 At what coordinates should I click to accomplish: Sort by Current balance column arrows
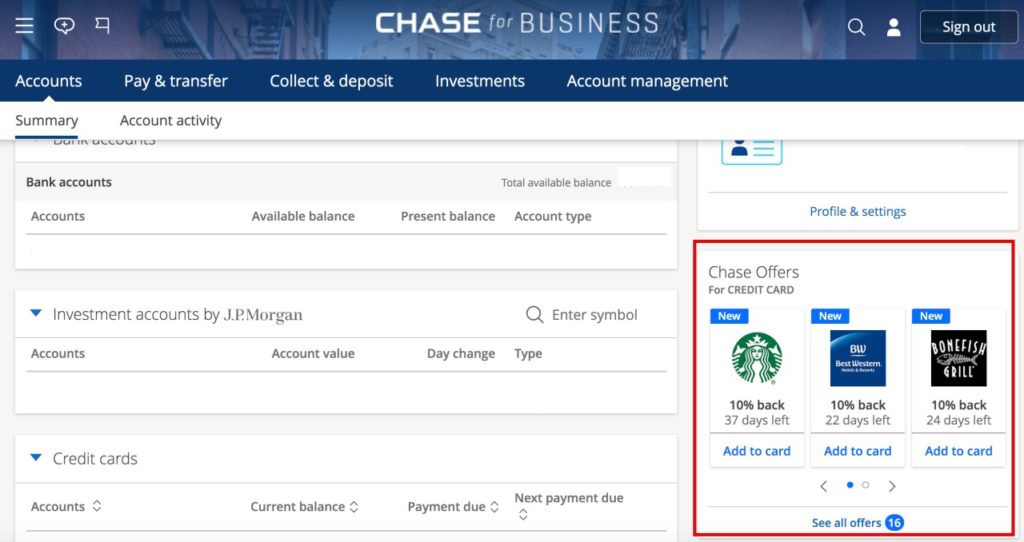pos(354,507)
